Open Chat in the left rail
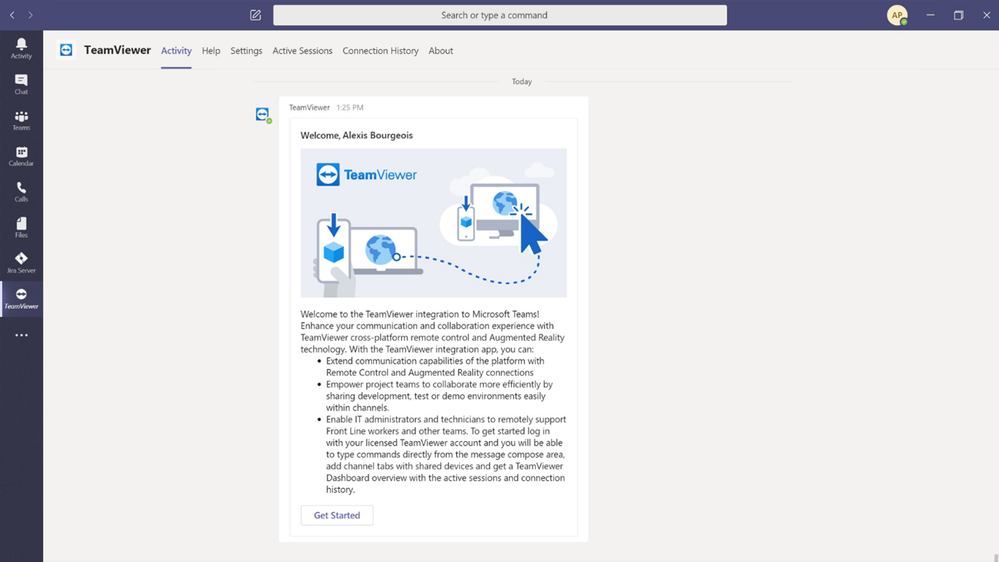Viewport: 999px width, 562px height. (21, 84)
